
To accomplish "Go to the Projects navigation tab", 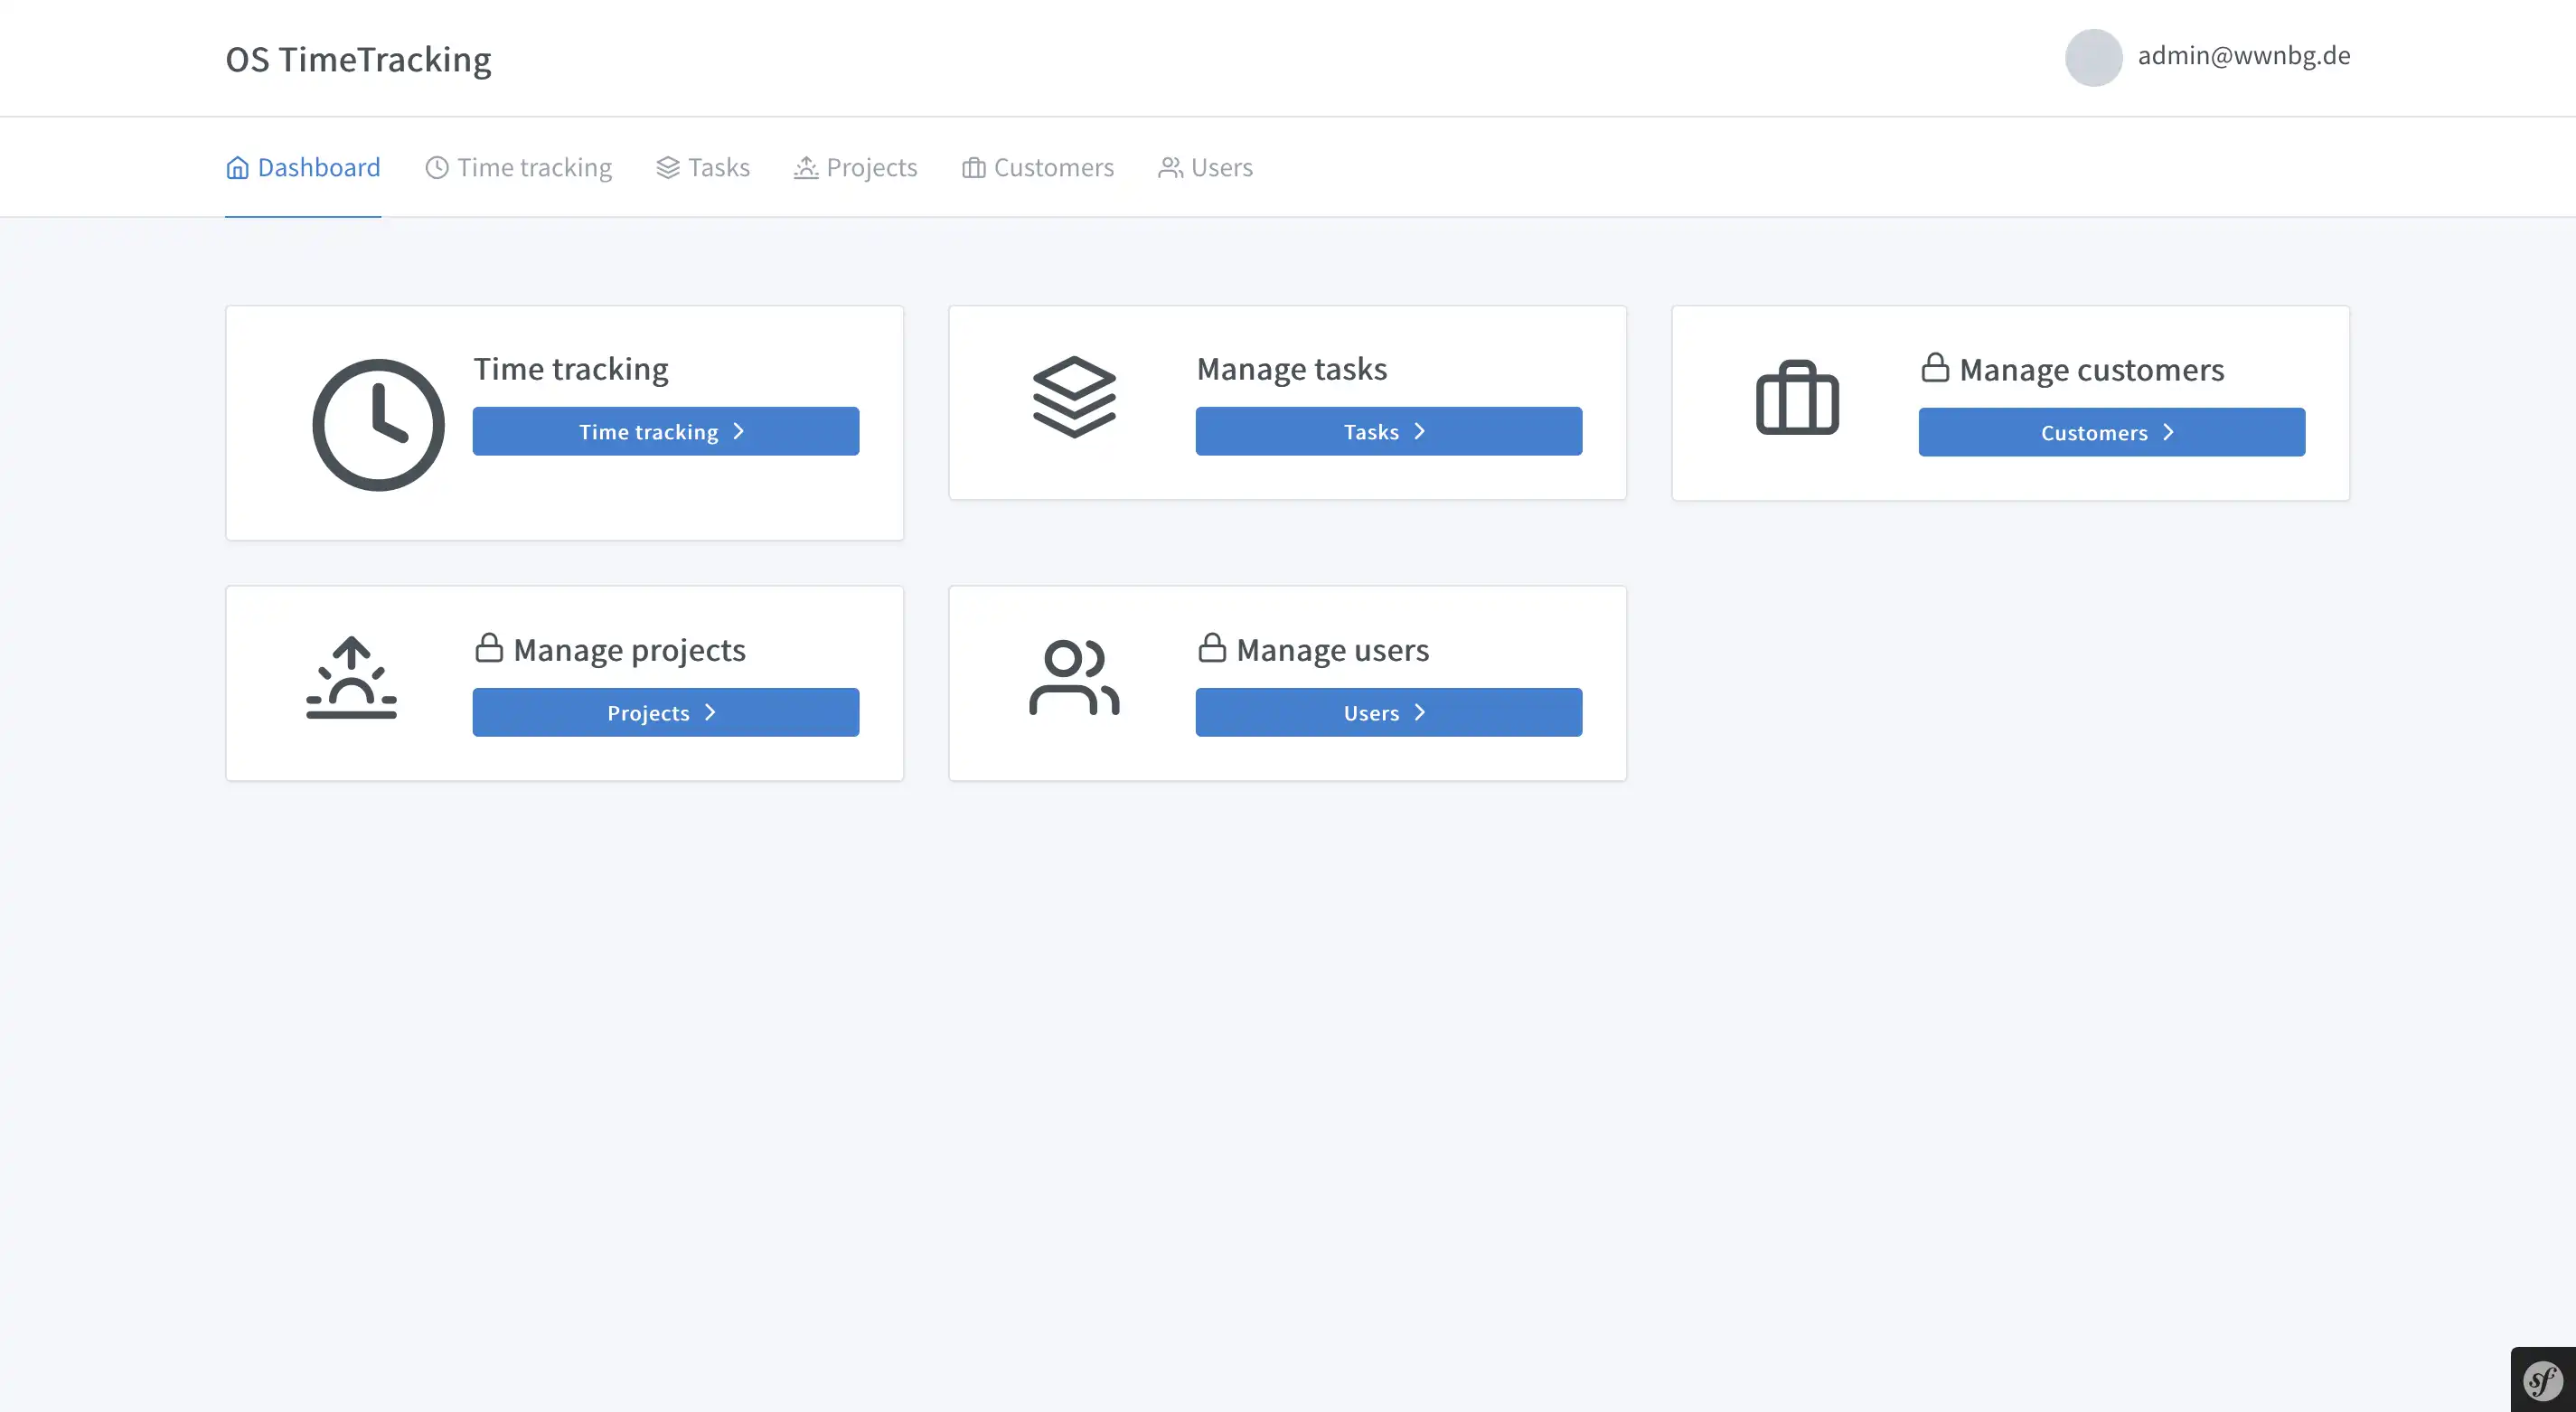I will (855, 167).
